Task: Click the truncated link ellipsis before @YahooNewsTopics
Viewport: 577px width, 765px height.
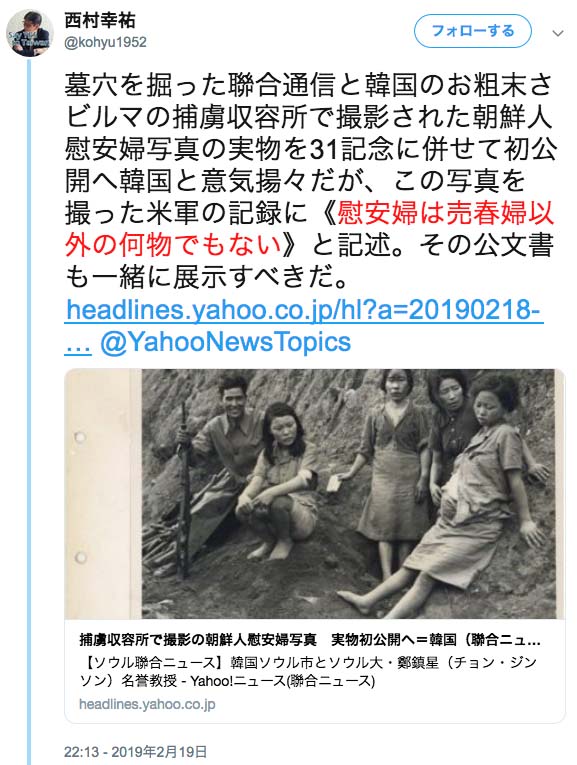Action: click(78, 343)
